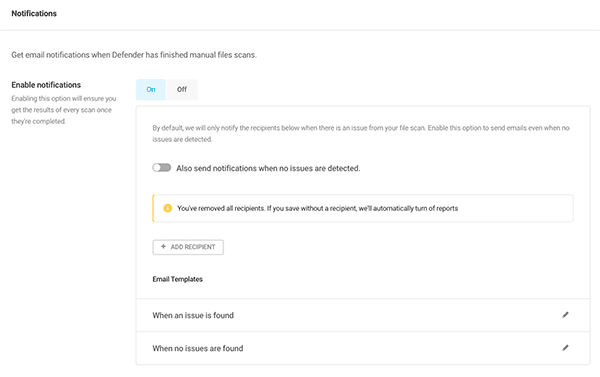Click pencil icon for 'When no issues are found'
Image resolution: width=600 pixels, height=377 pixels.
tap(565, 348)
